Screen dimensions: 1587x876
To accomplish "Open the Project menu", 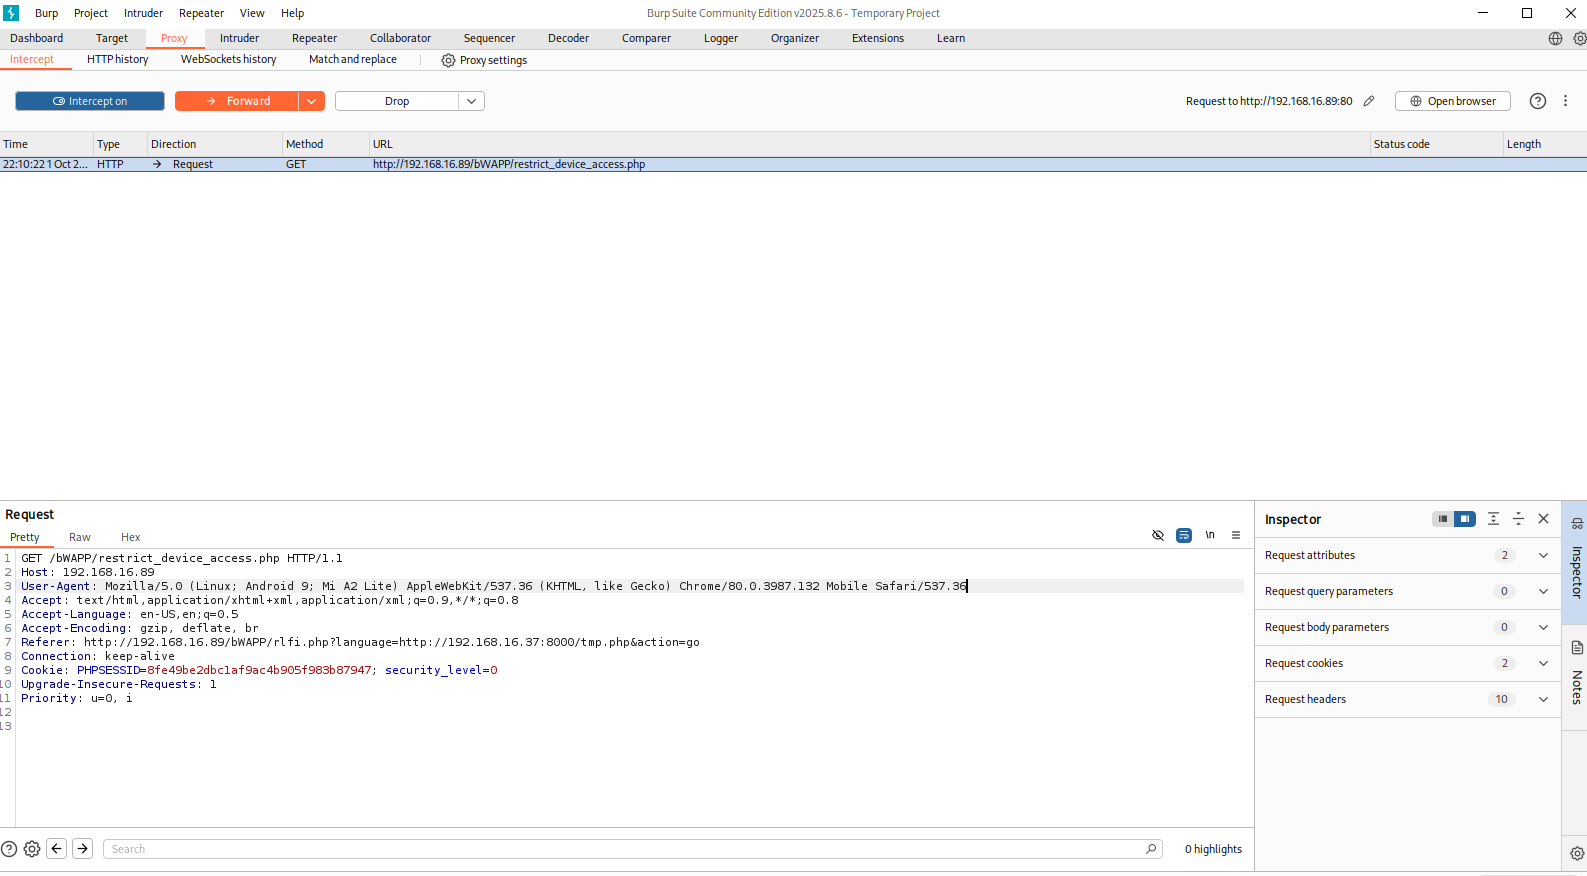I will pos(91,13).
